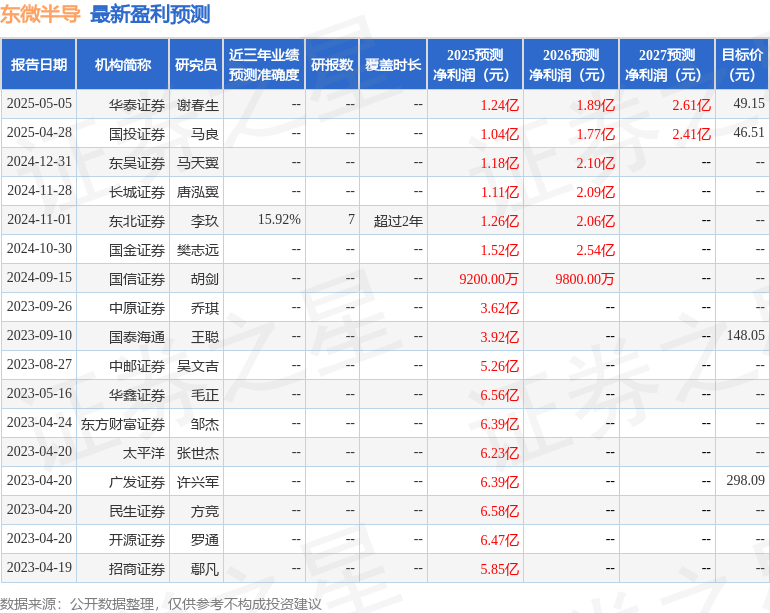Click target price 49.15
770x613 pixels.
[x=749, y=103]
